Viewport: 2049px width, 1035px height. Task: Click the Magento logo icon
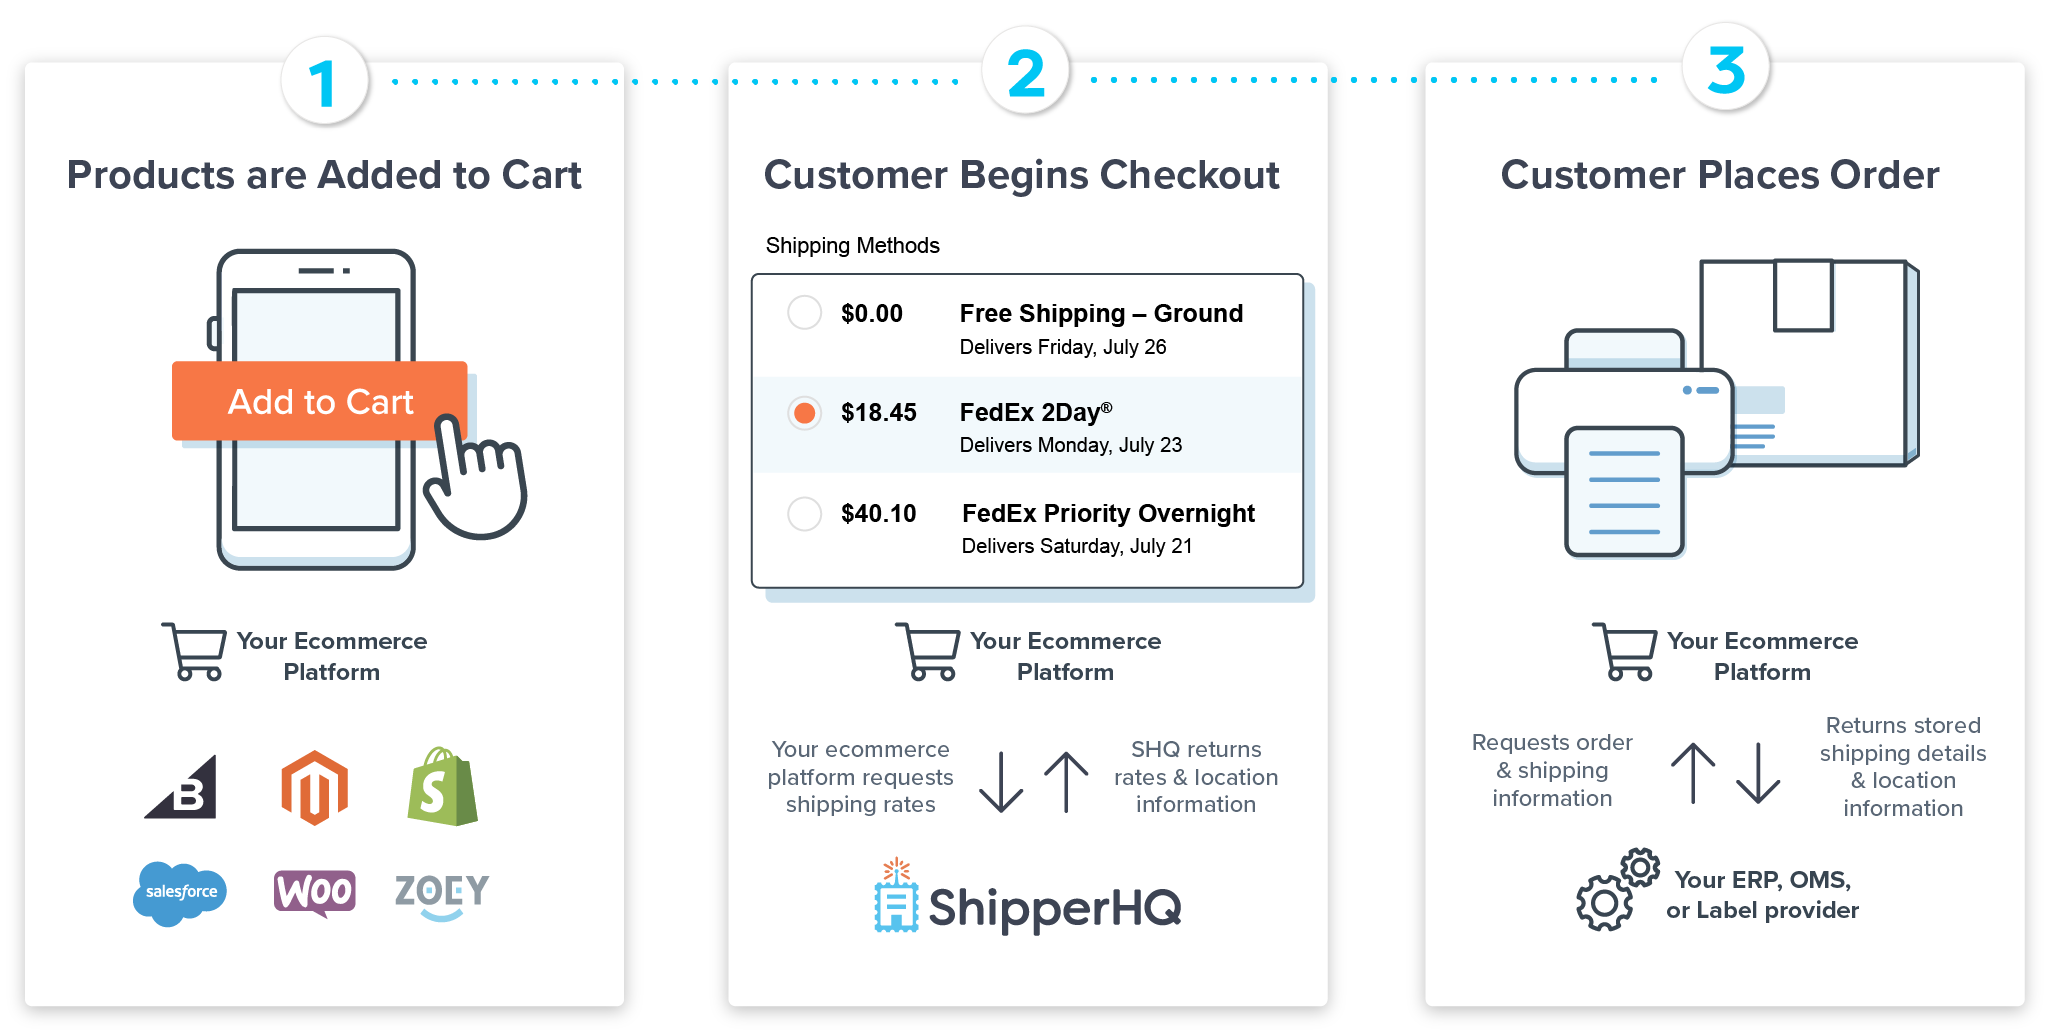tap(315, 788)
